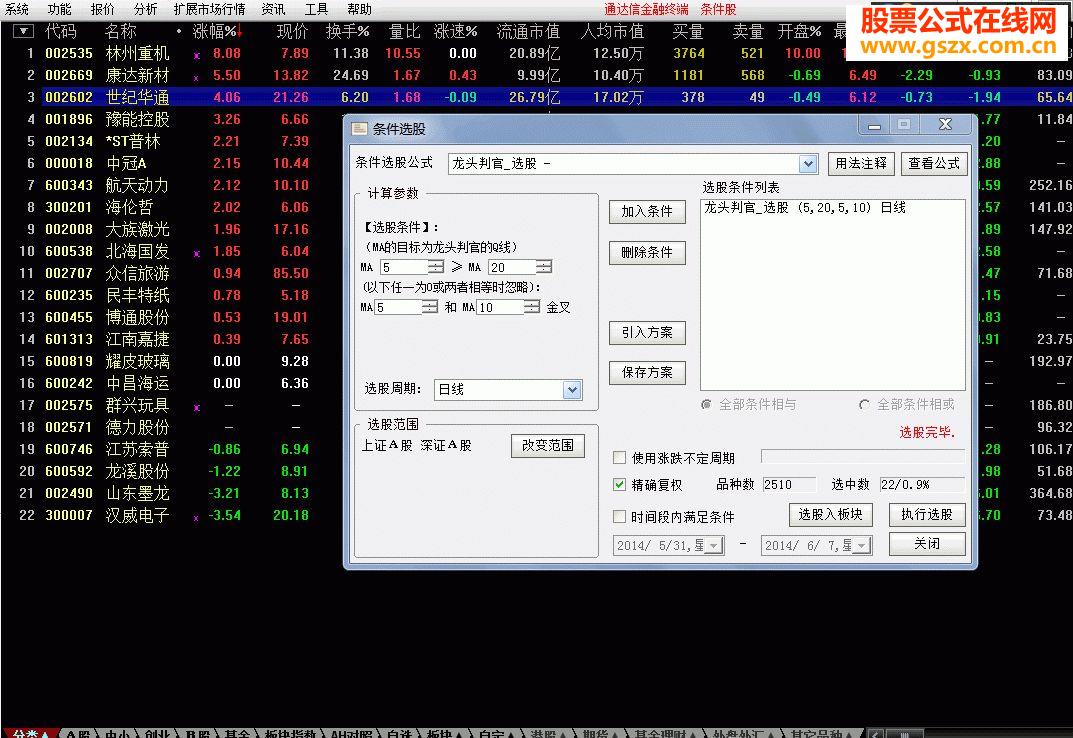Open the start date 2014/5/31 dropdown
This screenshot has height=738, width=1073.
pos(714,546)
